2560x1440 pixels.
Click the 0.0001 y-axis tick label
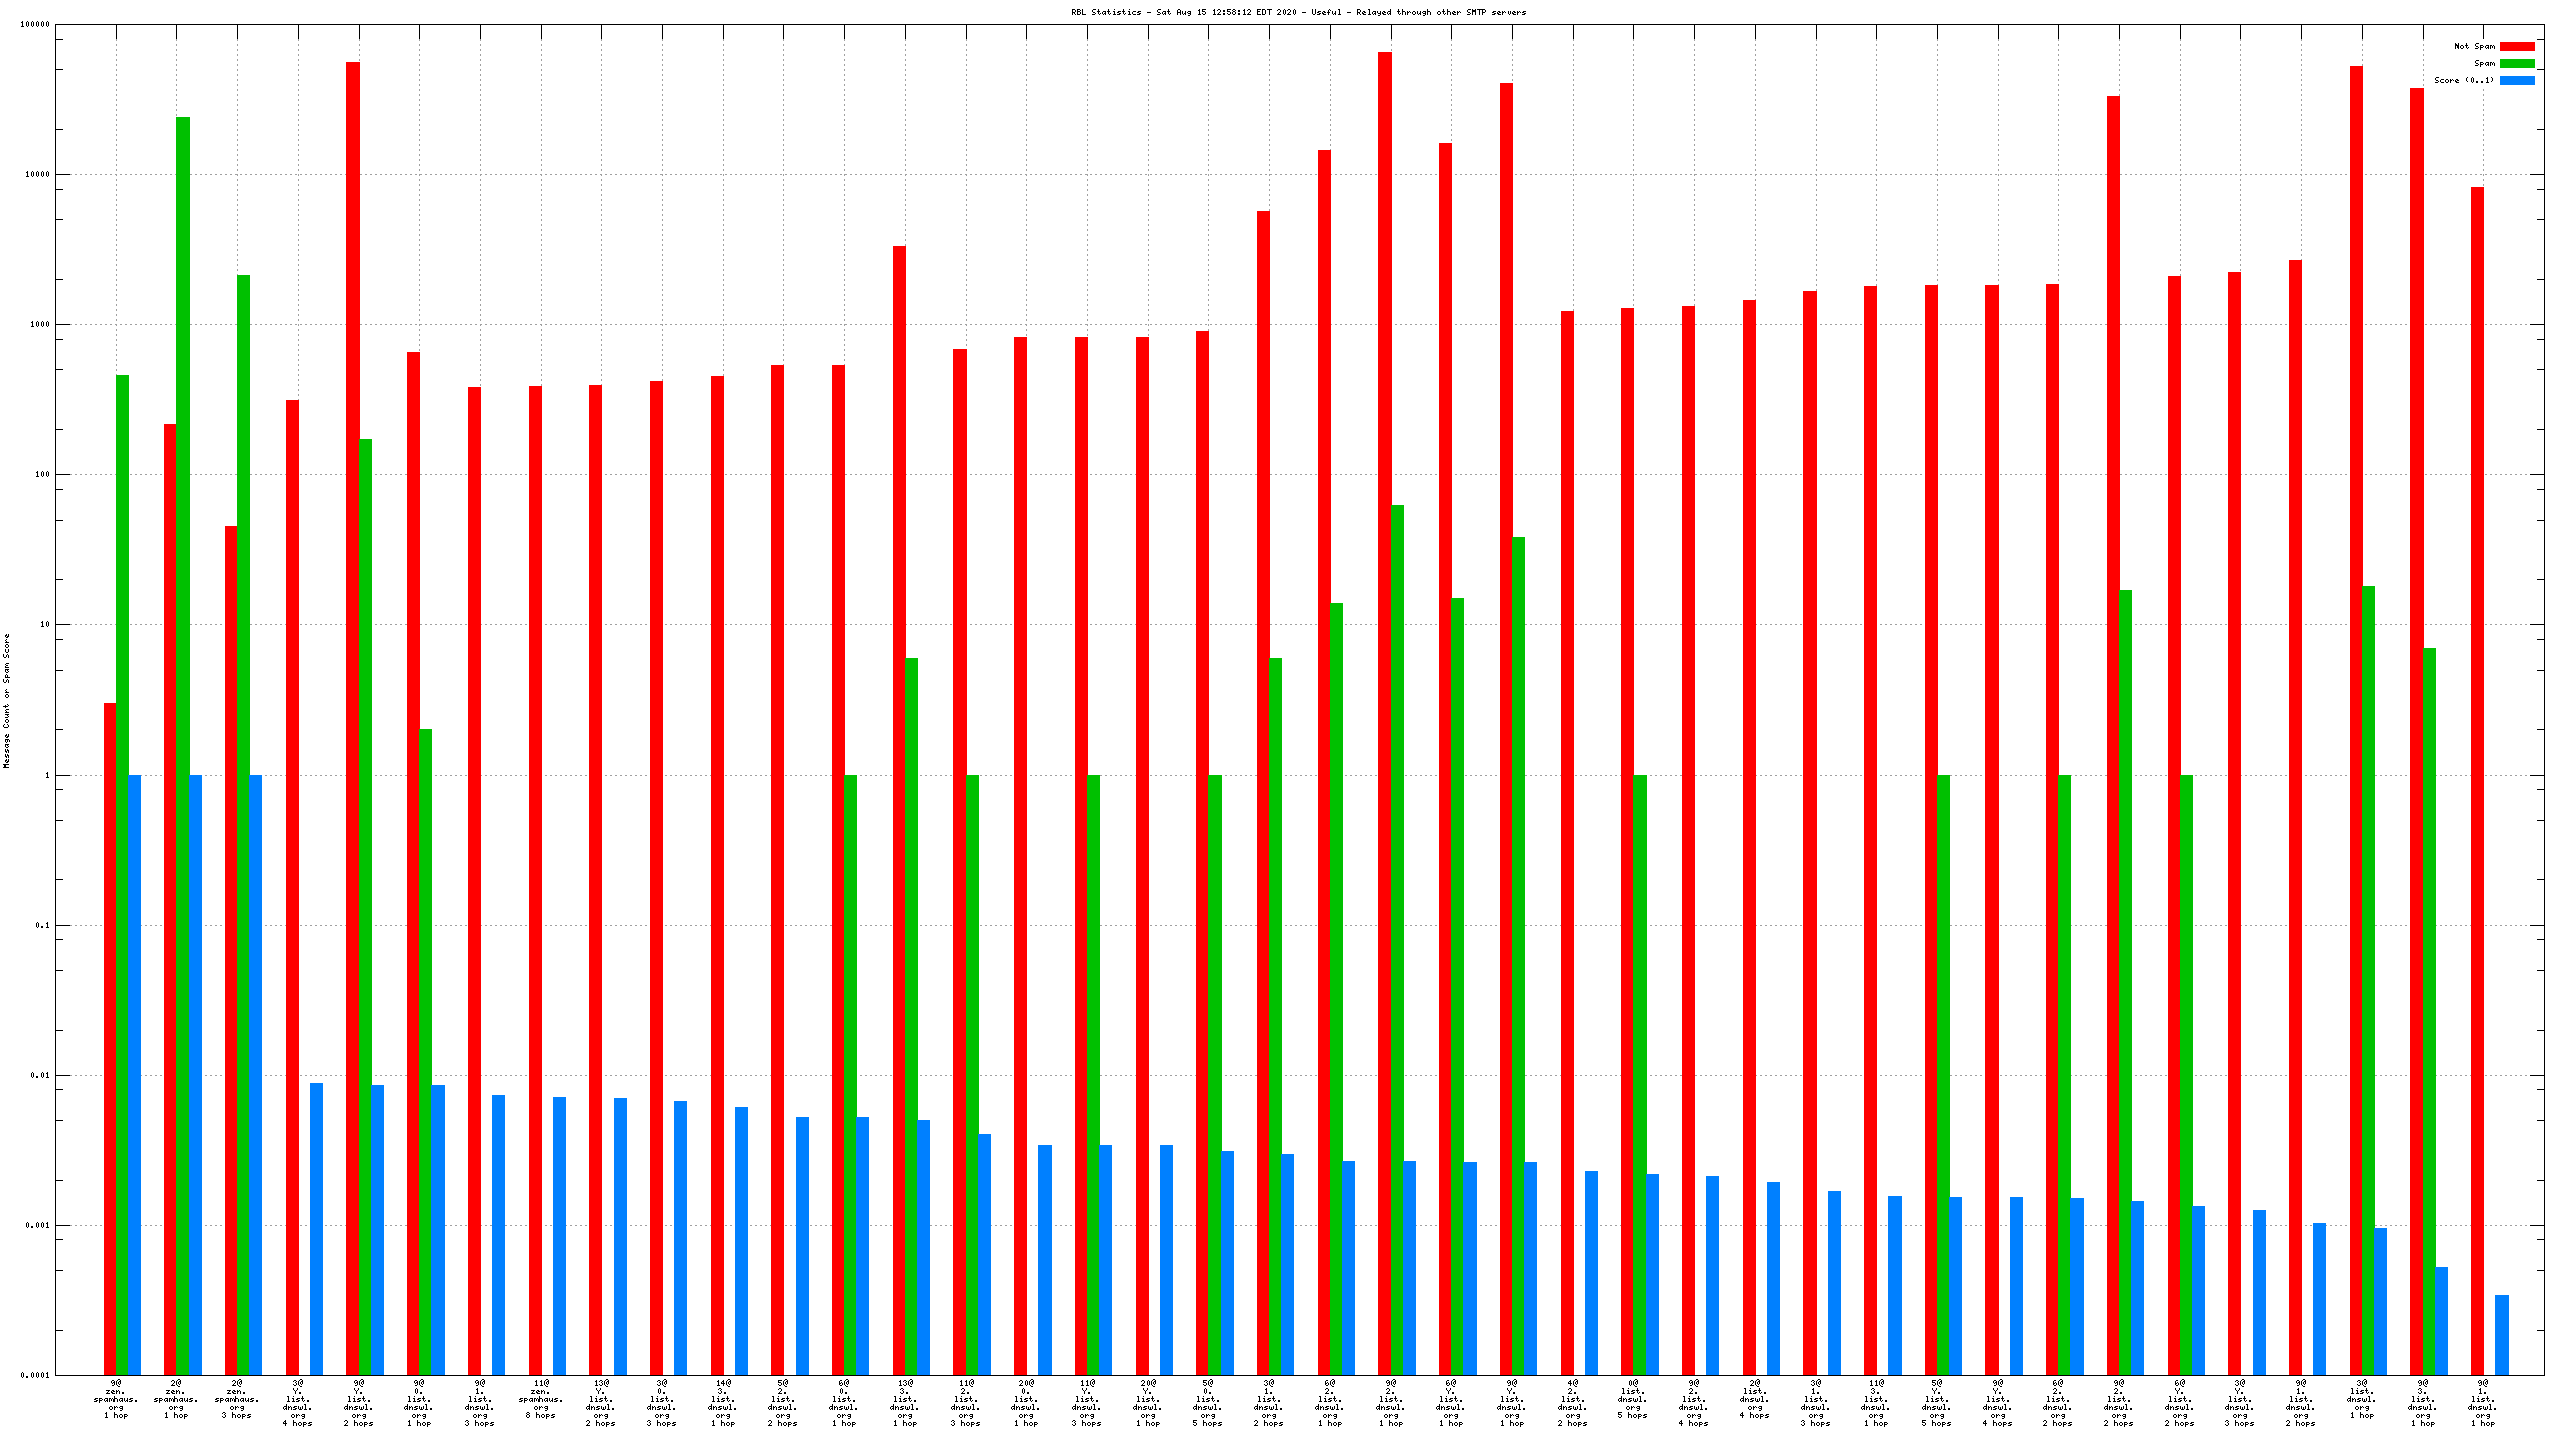(x=35, y=1375)
